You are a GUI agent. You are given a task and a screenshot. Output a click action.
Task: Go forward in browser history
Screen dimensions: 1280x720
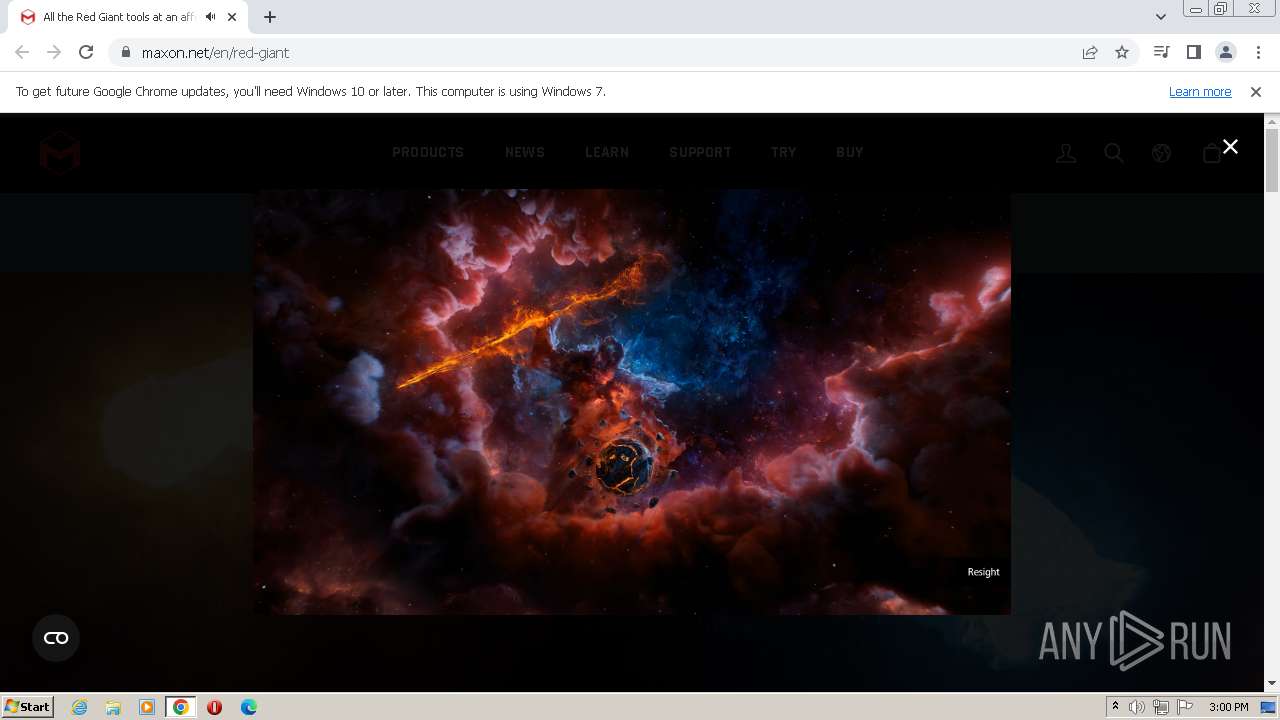click(54, 52)
